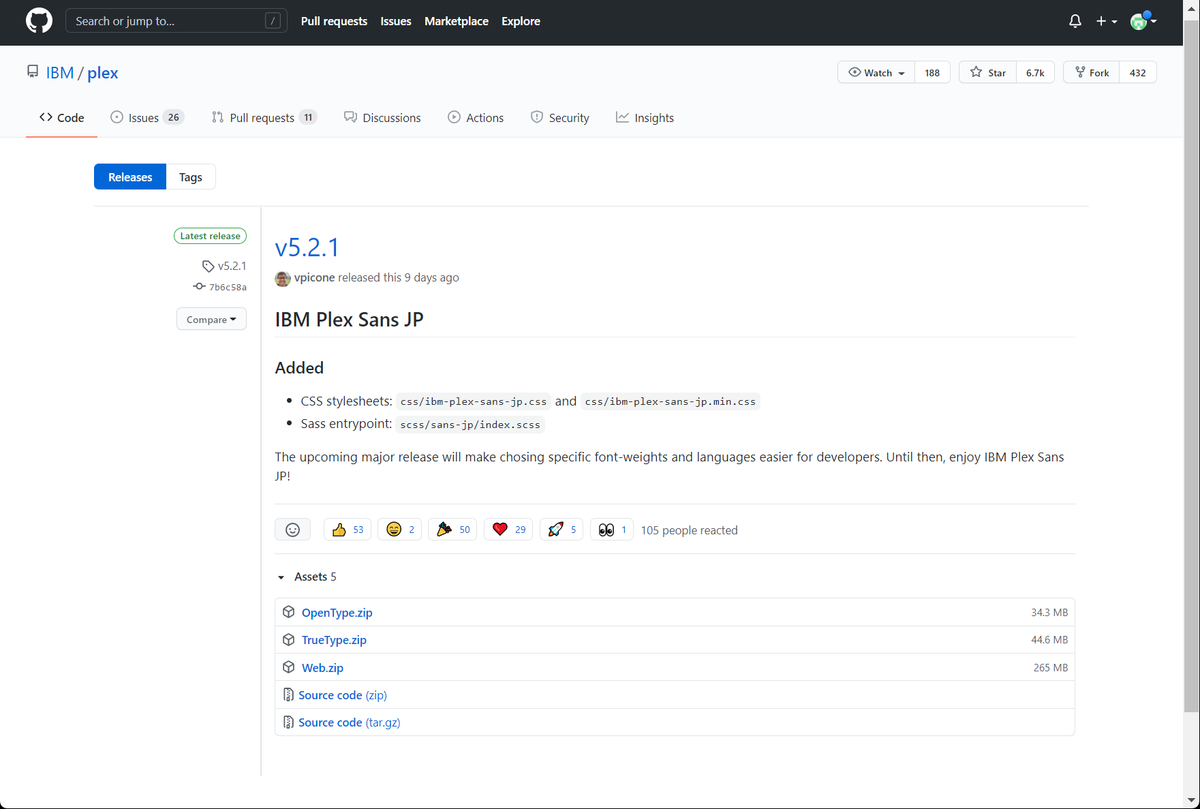This screenshot has height=809, width=1200.
Task: Toggle the heart reaction 29
Action: pos(509,530)
